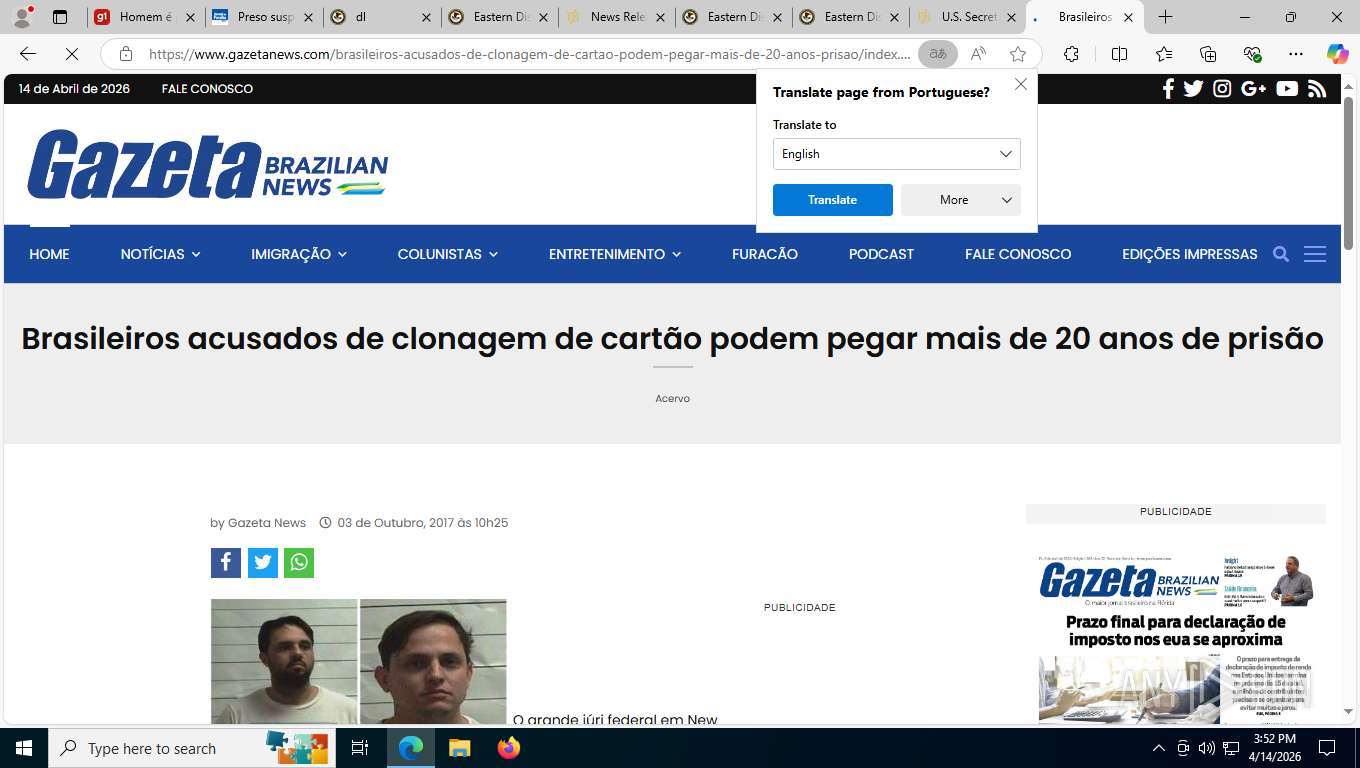Switch to the 'U.S. Secret' tab

[967, 17]
